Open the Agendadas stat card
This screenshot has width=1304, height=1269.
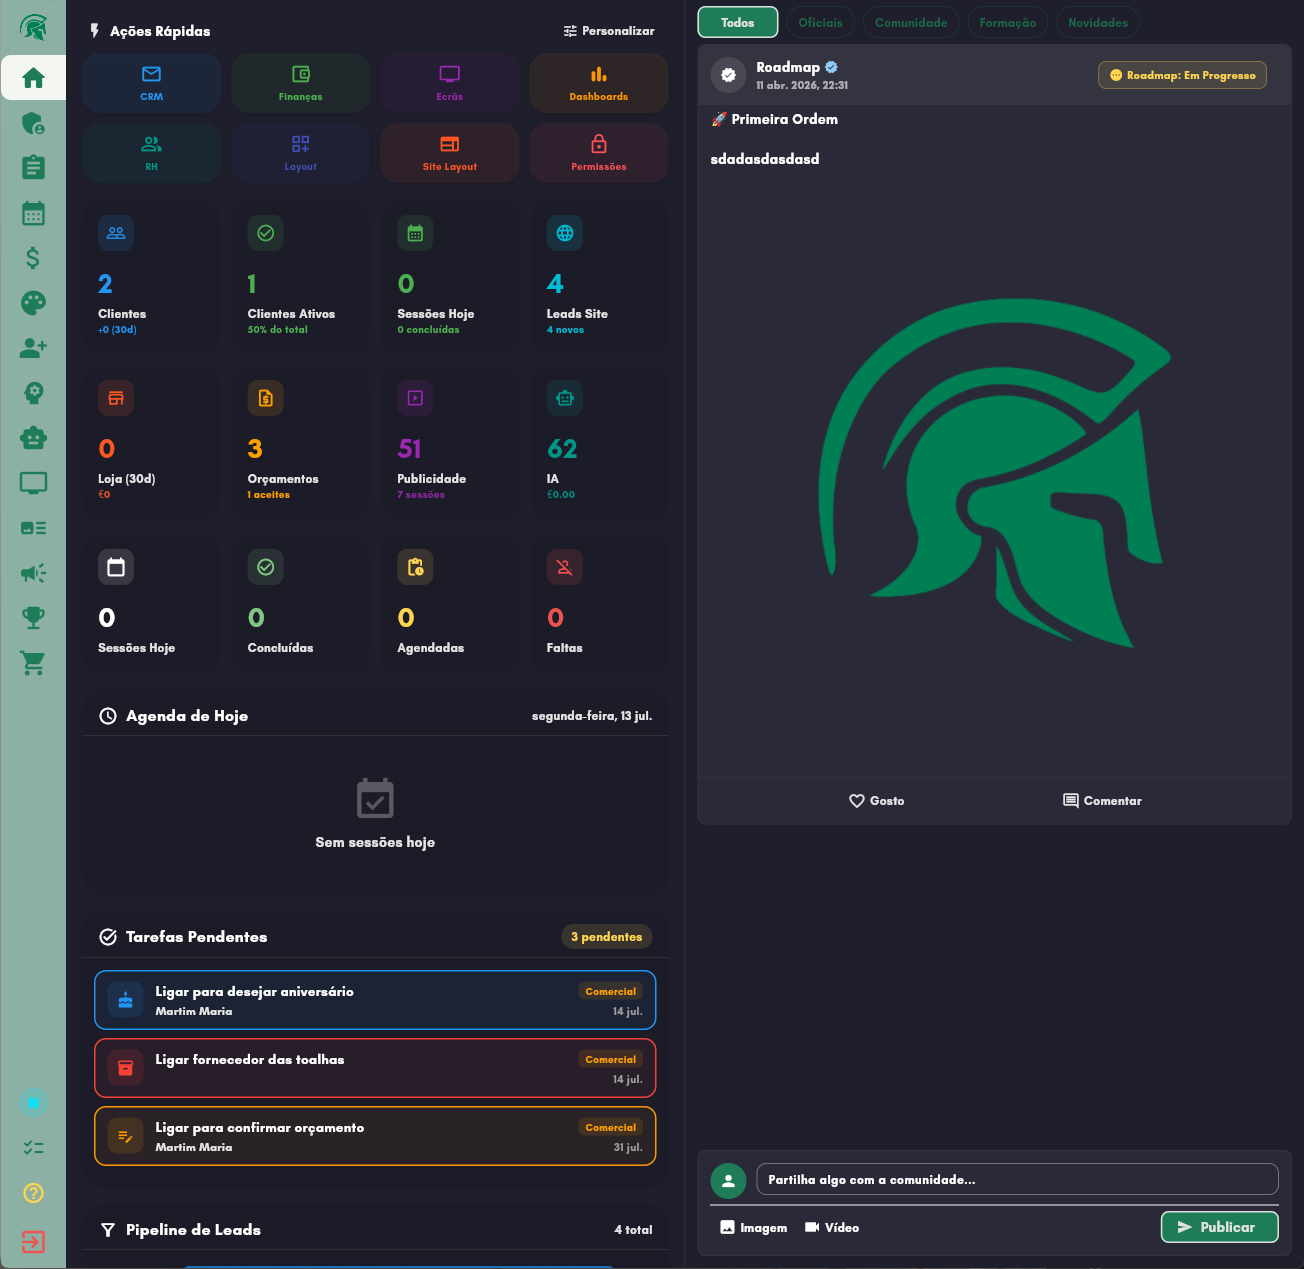450,604
